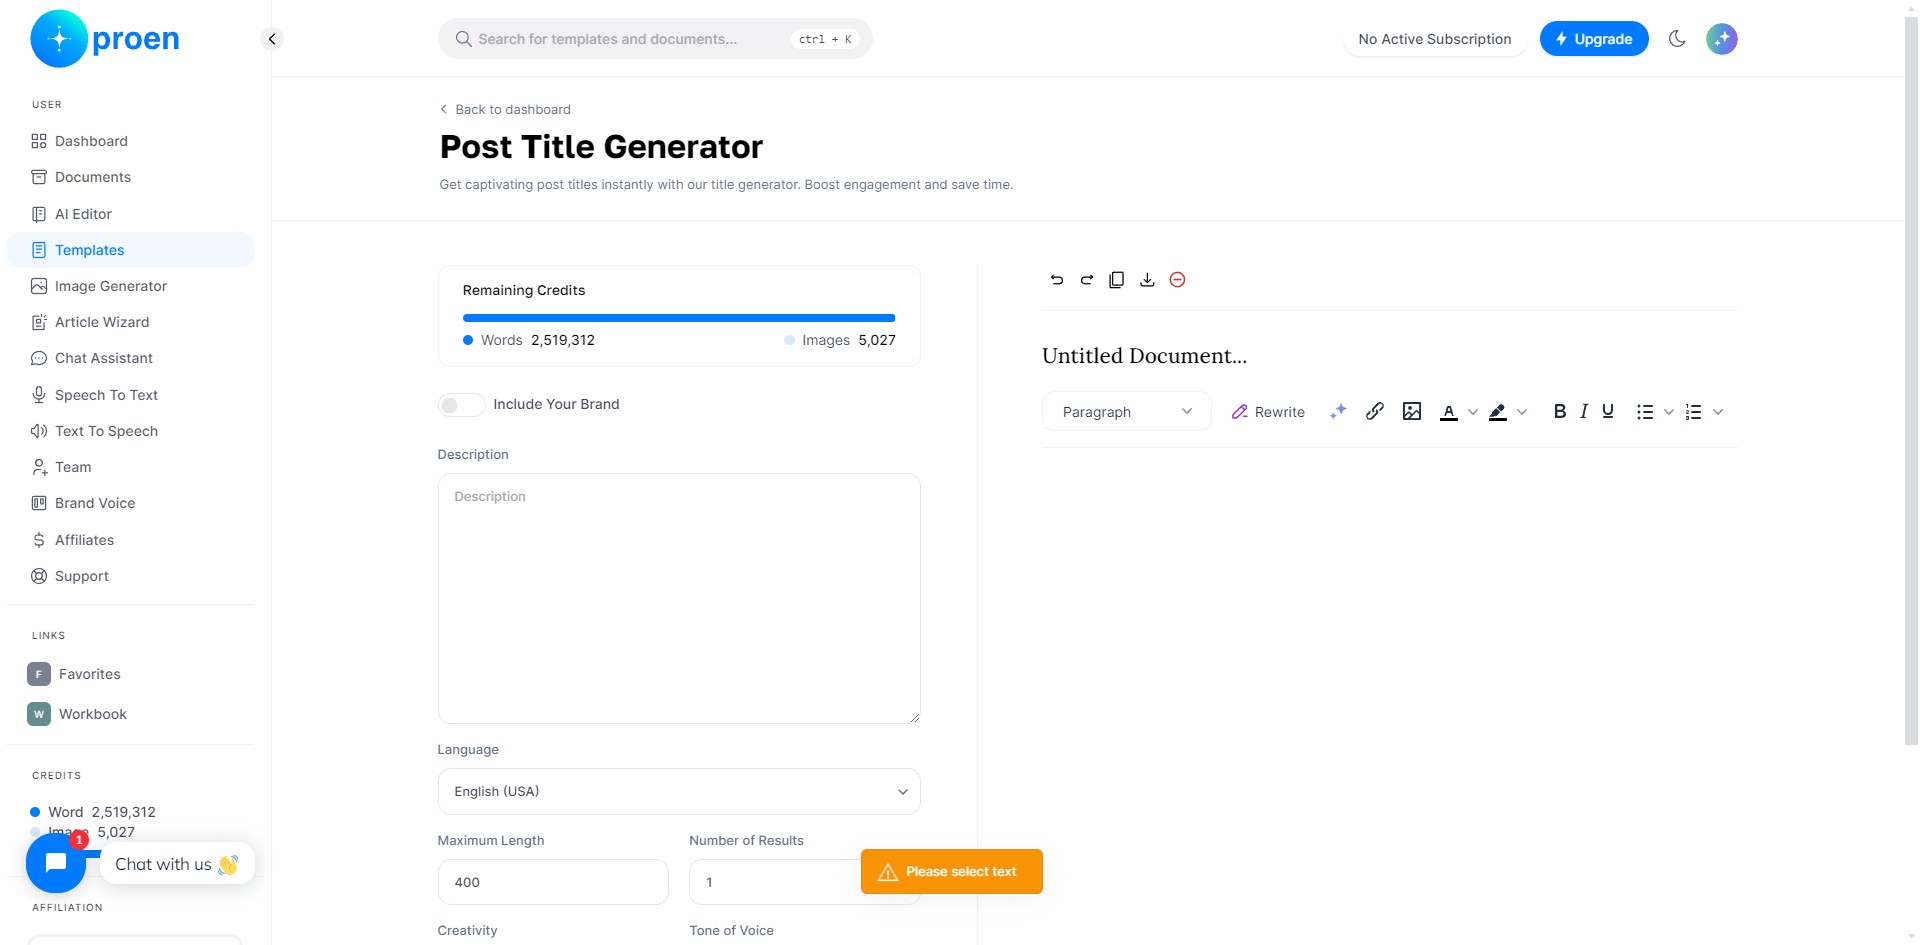This screenshot has height=945, width=1920.
Task: Click the page vertical scrollbar
Action: [1911, 380]
